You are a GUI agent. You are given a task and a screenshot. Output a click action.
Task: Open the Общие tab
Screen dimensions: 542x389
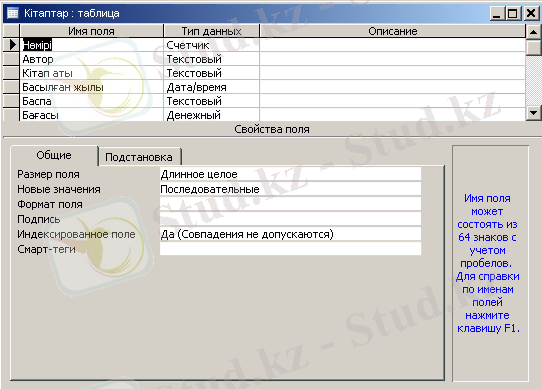[54, 155]
